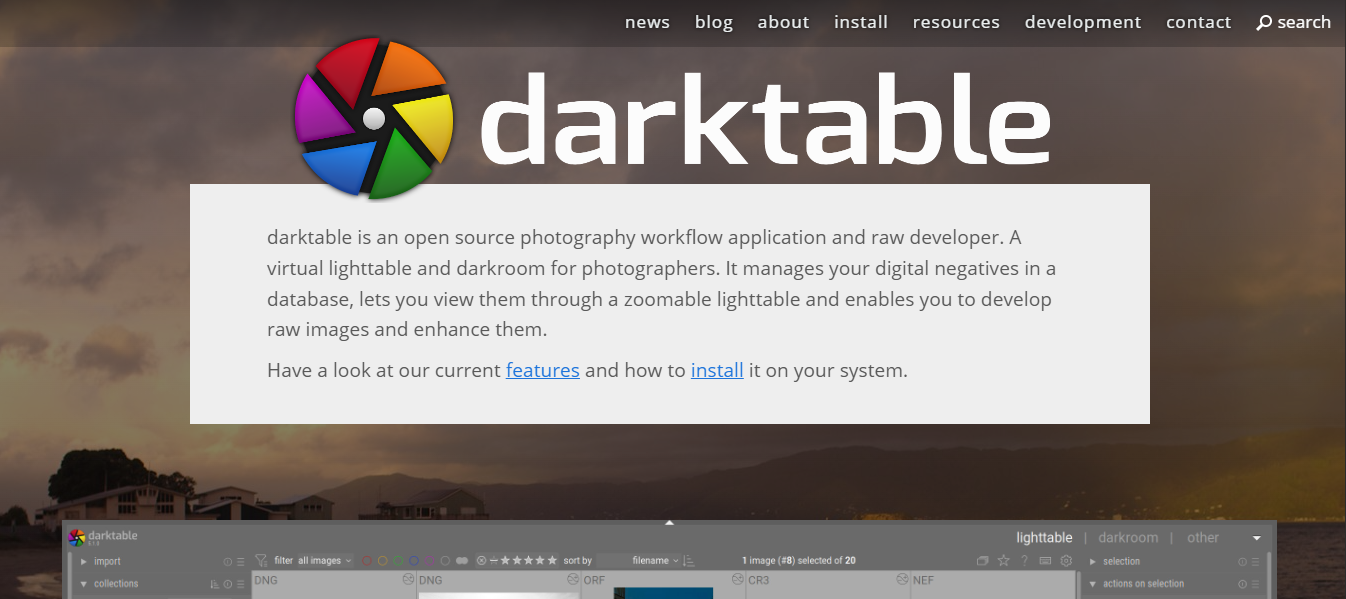Open the contact page
1346x599 pixels.
pyautogui.click(x=1198, y=22)
